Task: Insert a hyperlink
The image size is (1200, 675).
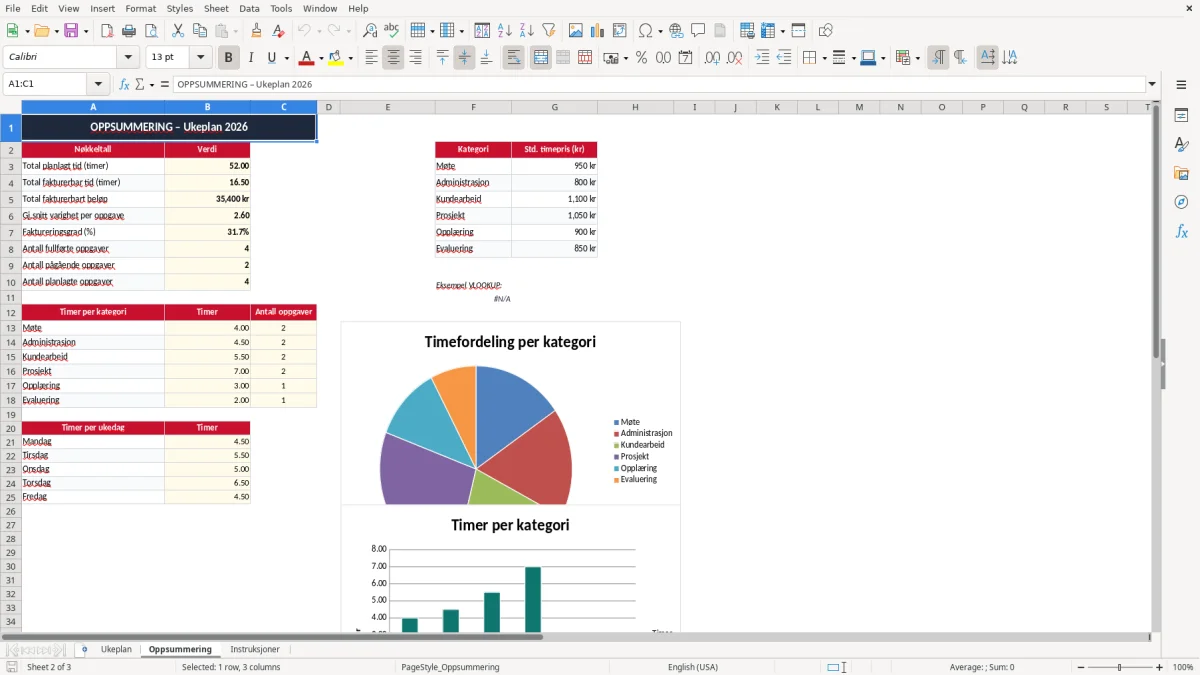Action: [676, 31]
